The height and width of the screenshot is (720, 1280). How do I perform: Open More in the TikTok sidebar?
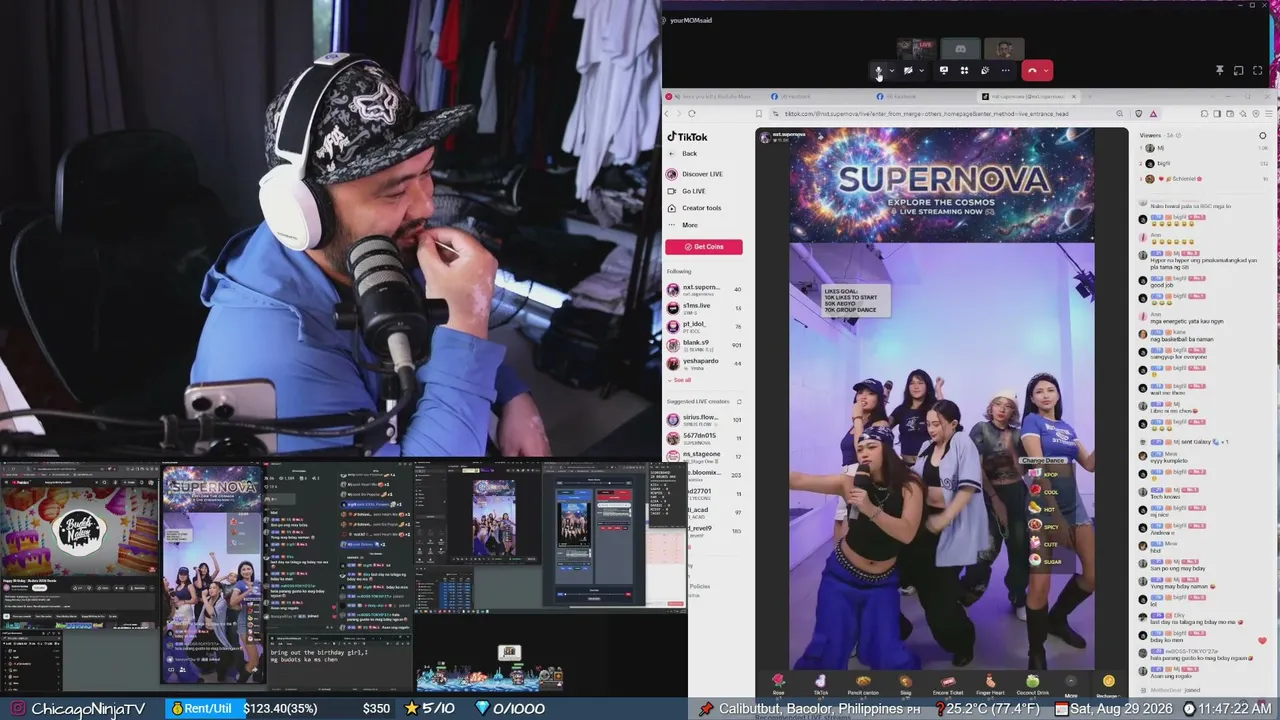[x=683, y=225]
